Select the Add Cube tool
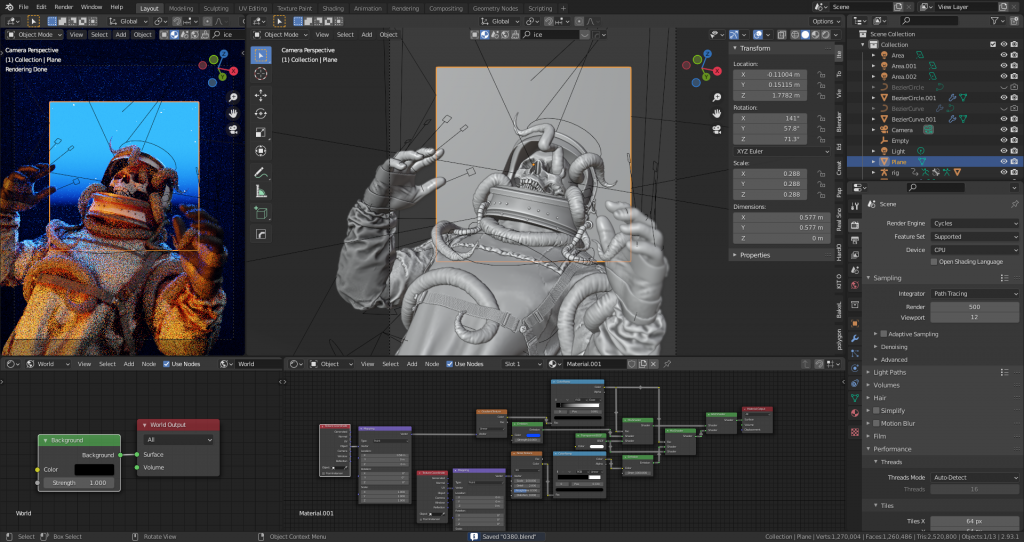The height and width of the screenshot is (542, 1024). pyautogui.click(x=261, y=213)
